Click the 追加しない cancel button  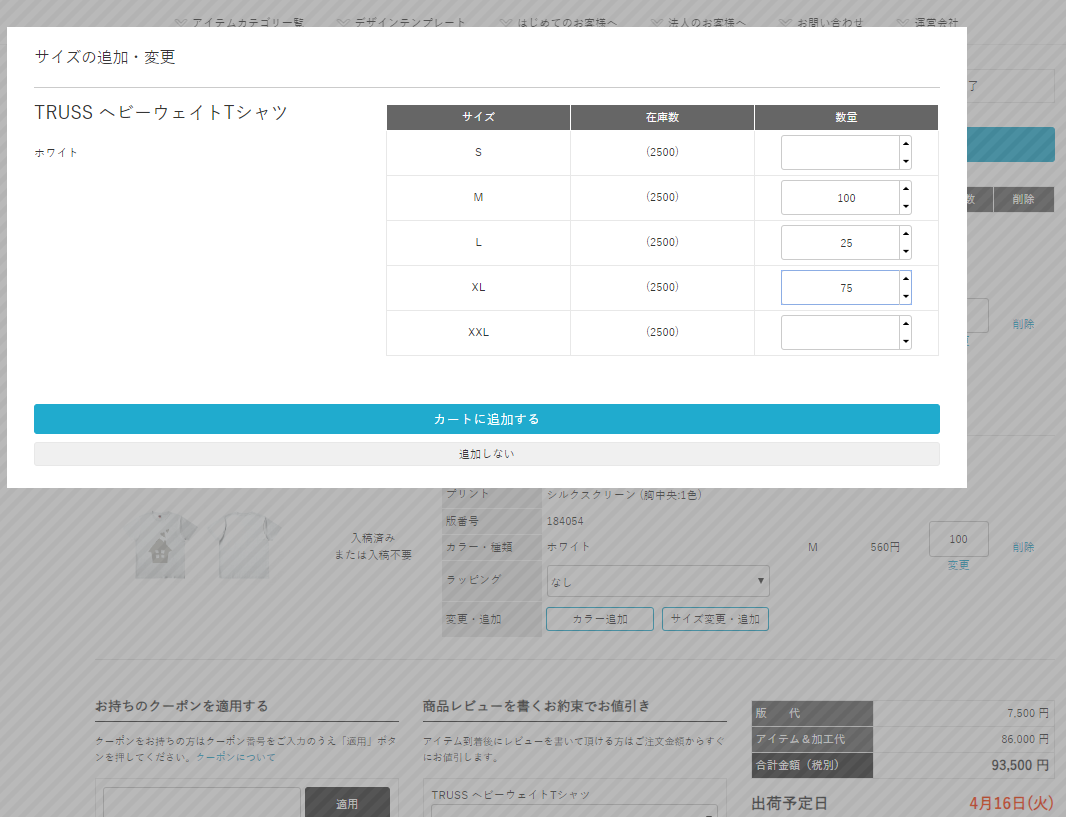[487, 454]
